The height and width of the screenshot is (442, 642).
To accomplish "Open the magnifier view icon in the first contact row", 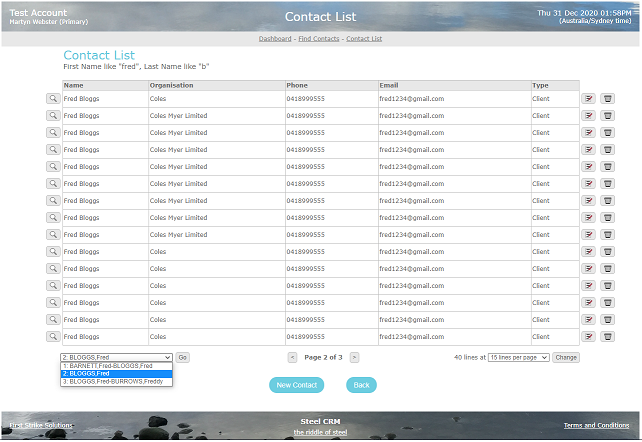I will click(x=53, y=99).
